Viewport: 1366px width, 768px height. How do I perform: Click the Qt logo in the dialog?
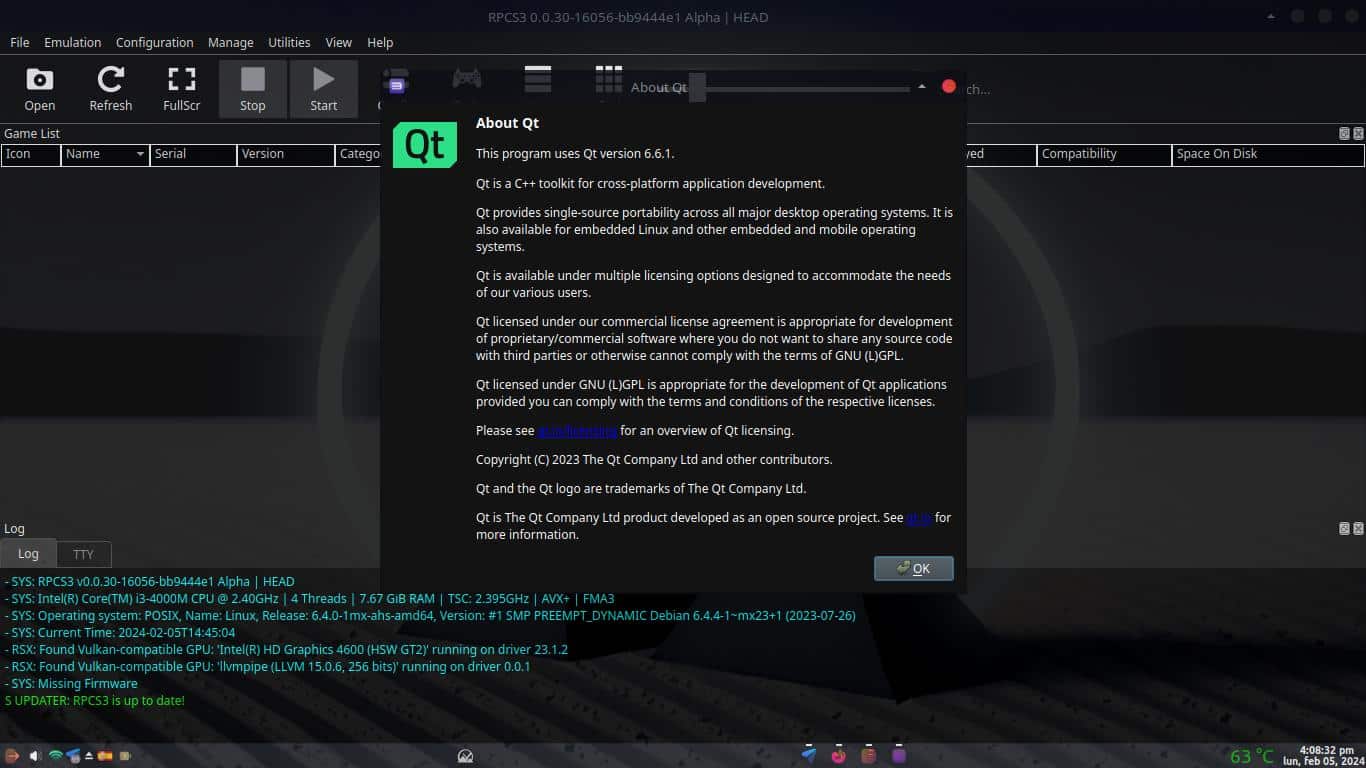[x=425, y=145]
